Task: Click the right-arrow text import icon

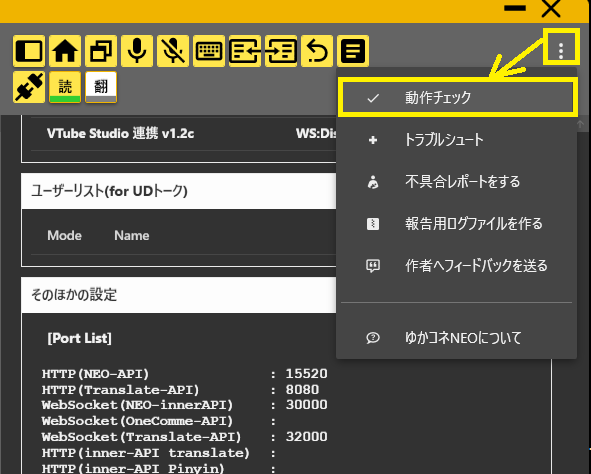Action: tap(281, 51)
